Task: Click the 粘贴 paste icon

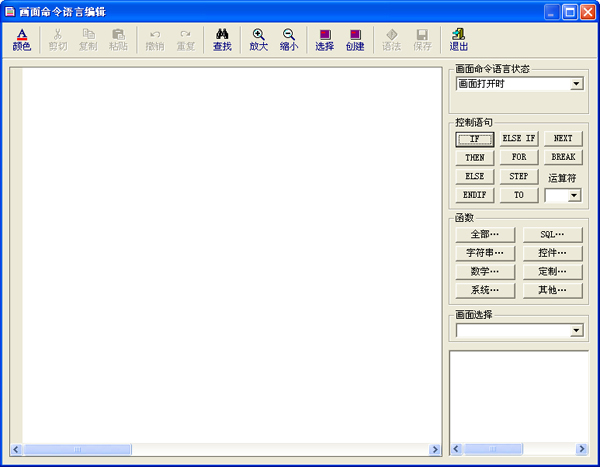Action: click(x=118, y=40)
